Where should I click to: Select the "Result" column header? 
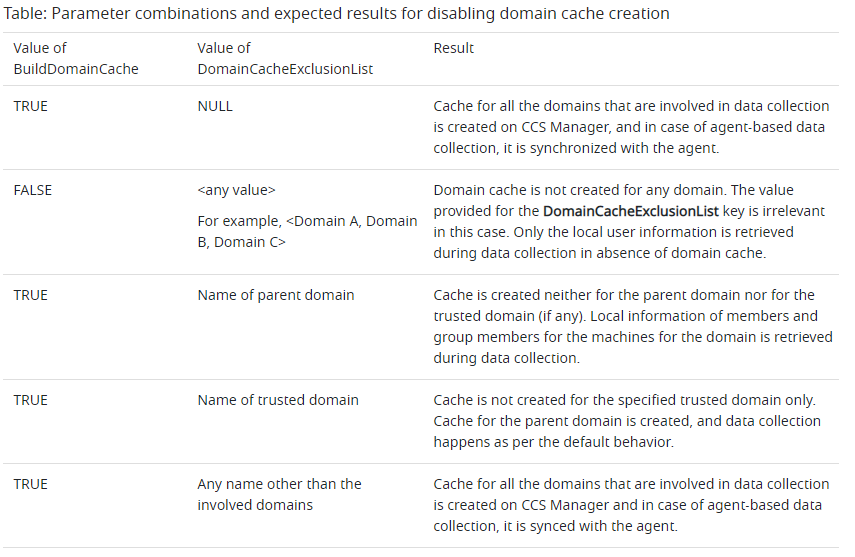click(x=453, y=48)
